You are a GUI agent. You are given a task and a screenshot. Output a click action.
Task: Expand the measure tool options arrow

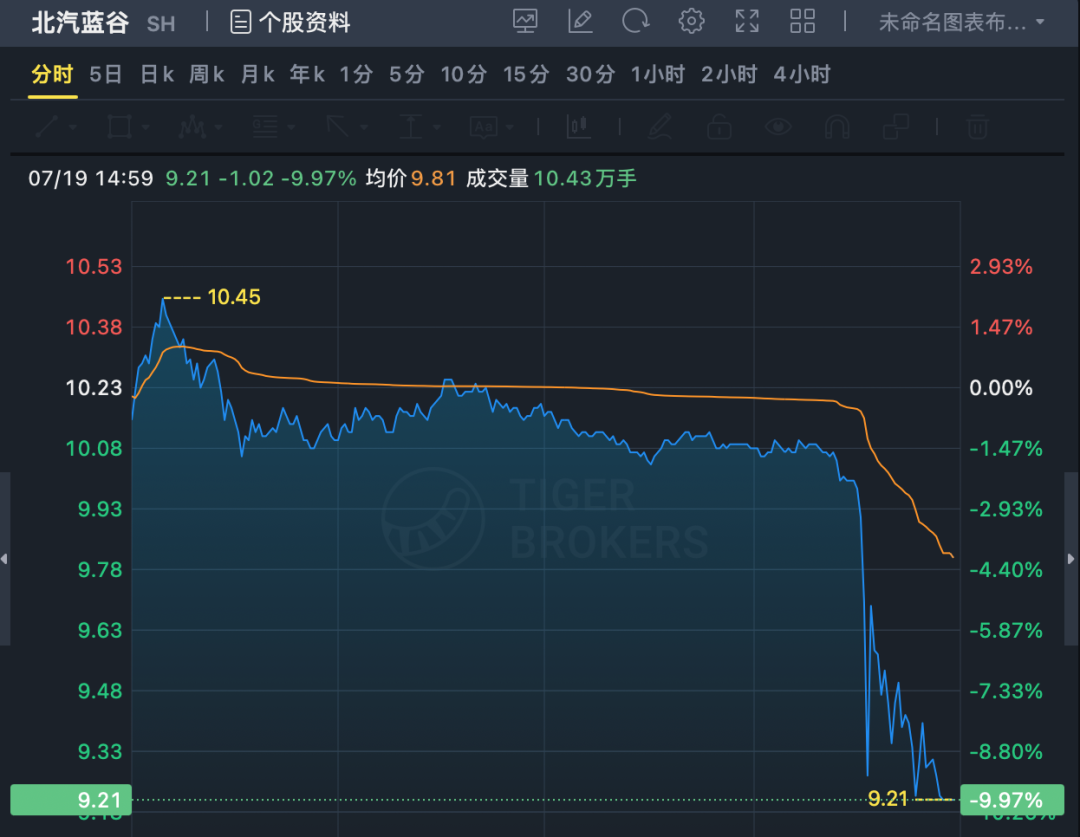tap(437, 127)
